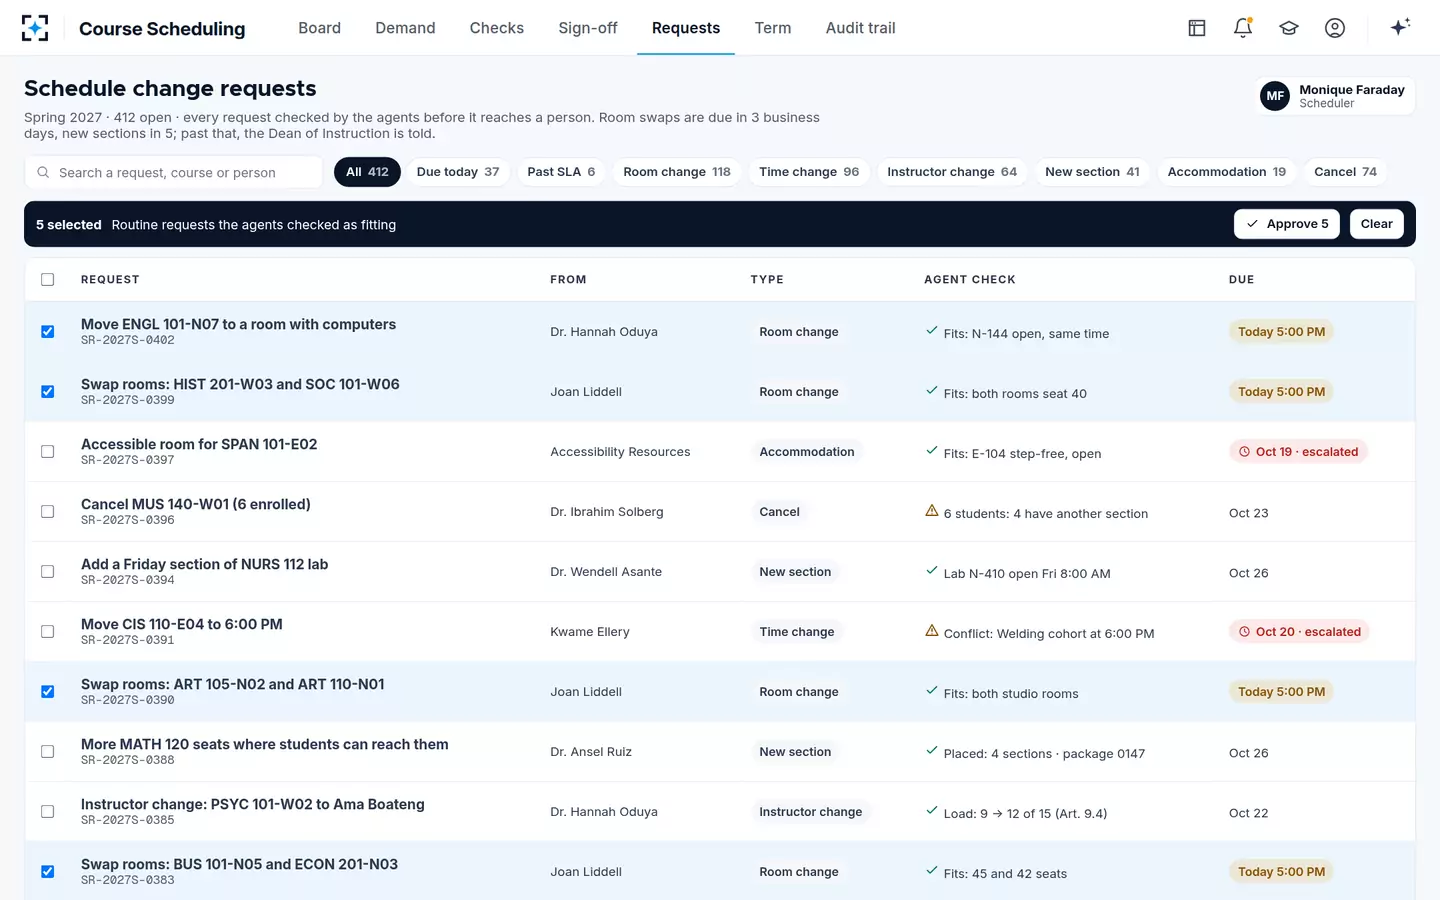The image size is (1440, 900).
Task: Filter by the Cancel 74 chip
Action: click(1346, 172)
